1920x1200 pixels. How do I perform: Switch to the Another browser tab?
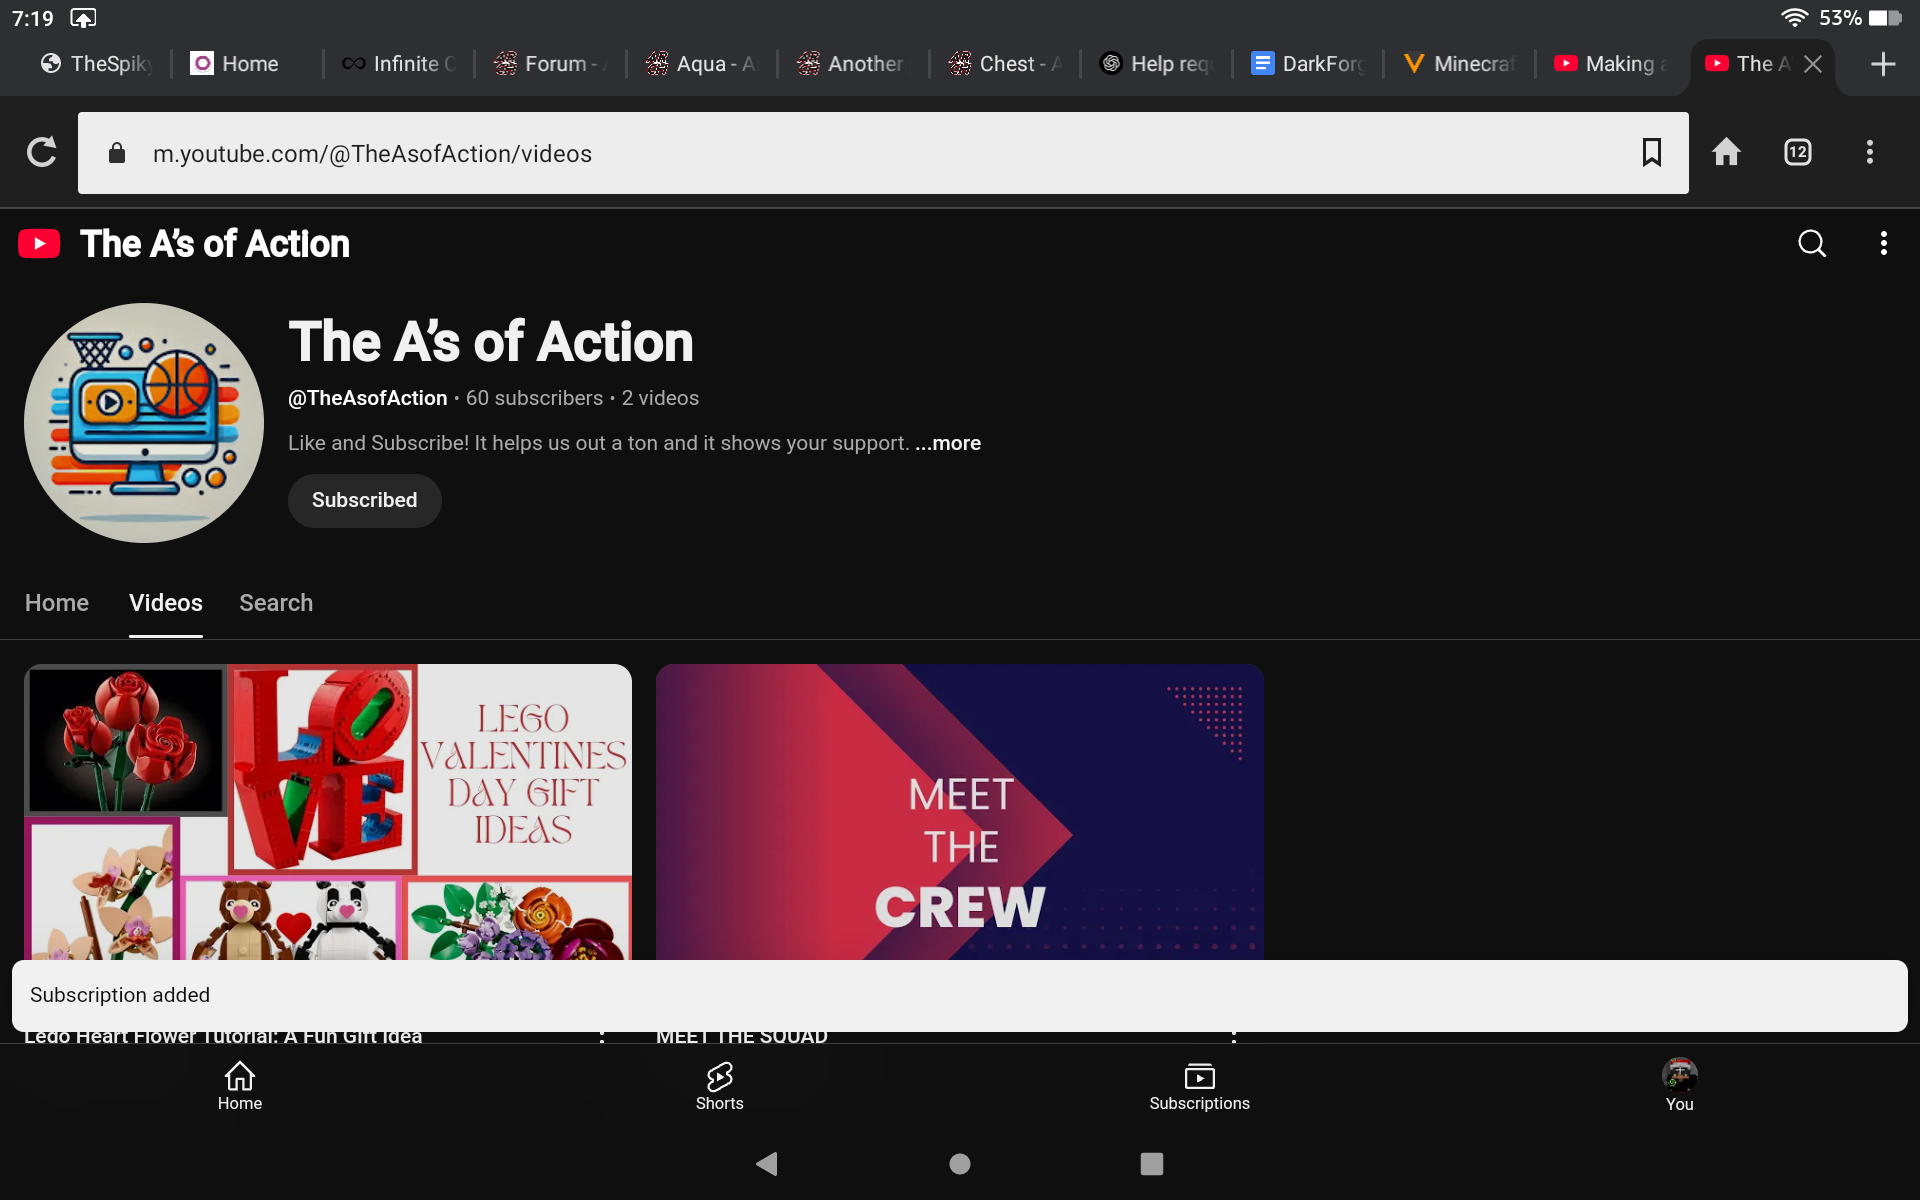click(x=853, y=64)
